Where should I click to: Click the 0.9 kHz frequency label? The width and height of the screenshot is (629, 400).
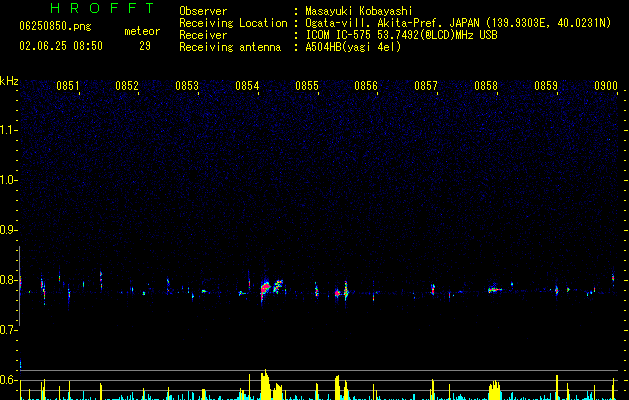8,230
